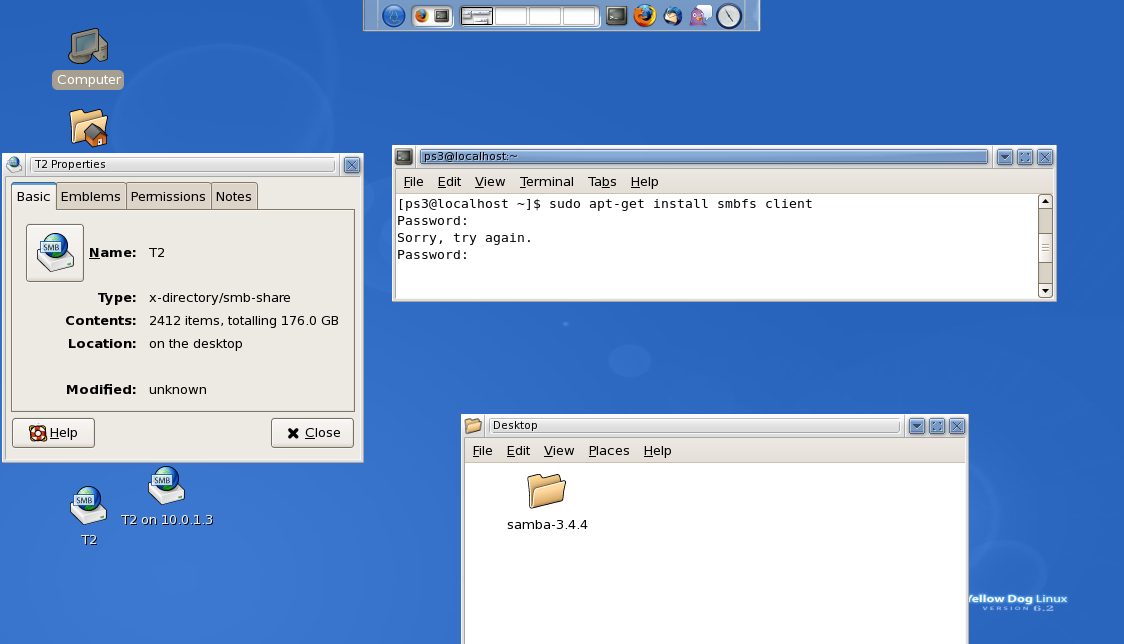Maximize the Desktop file window
This screenshot has height=644, width=1124.
coord(937,426)
